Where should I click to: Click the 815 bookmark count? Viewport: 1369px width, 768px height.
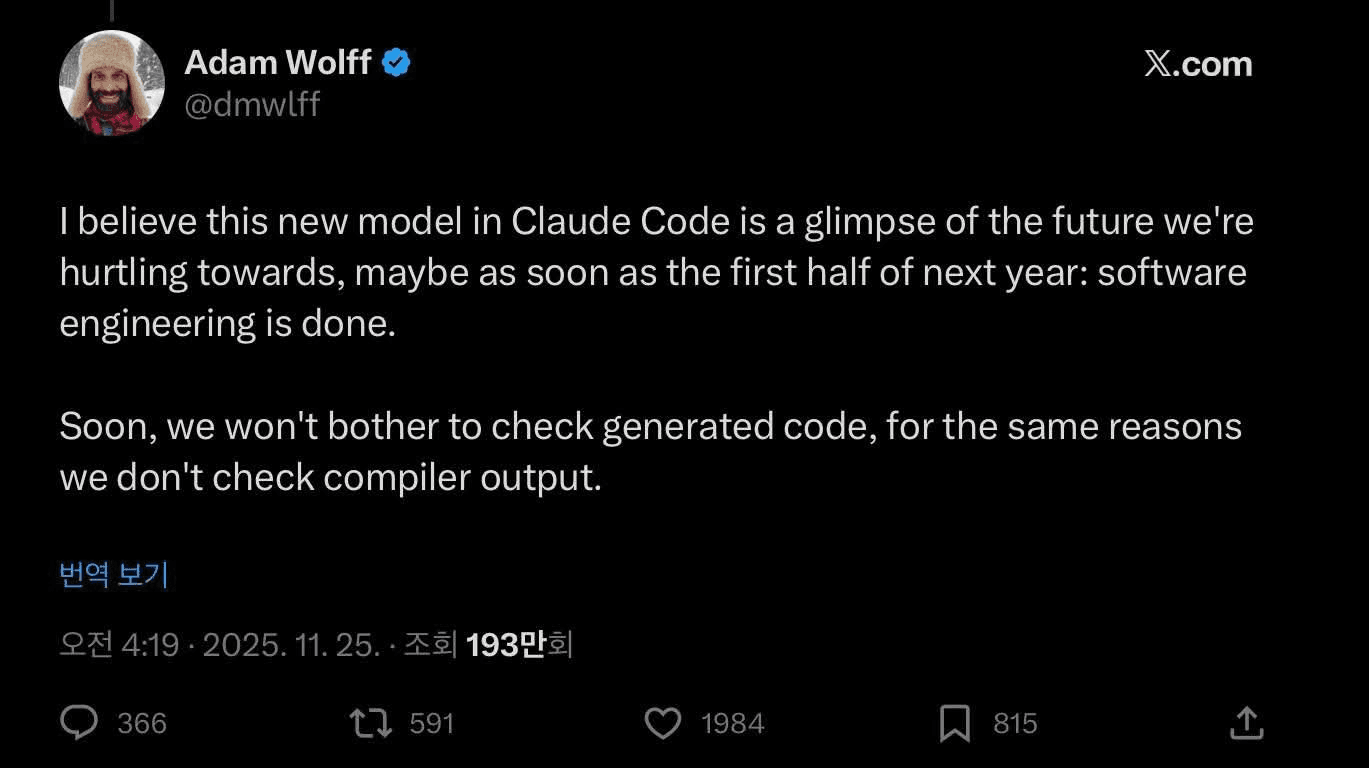1015,723
